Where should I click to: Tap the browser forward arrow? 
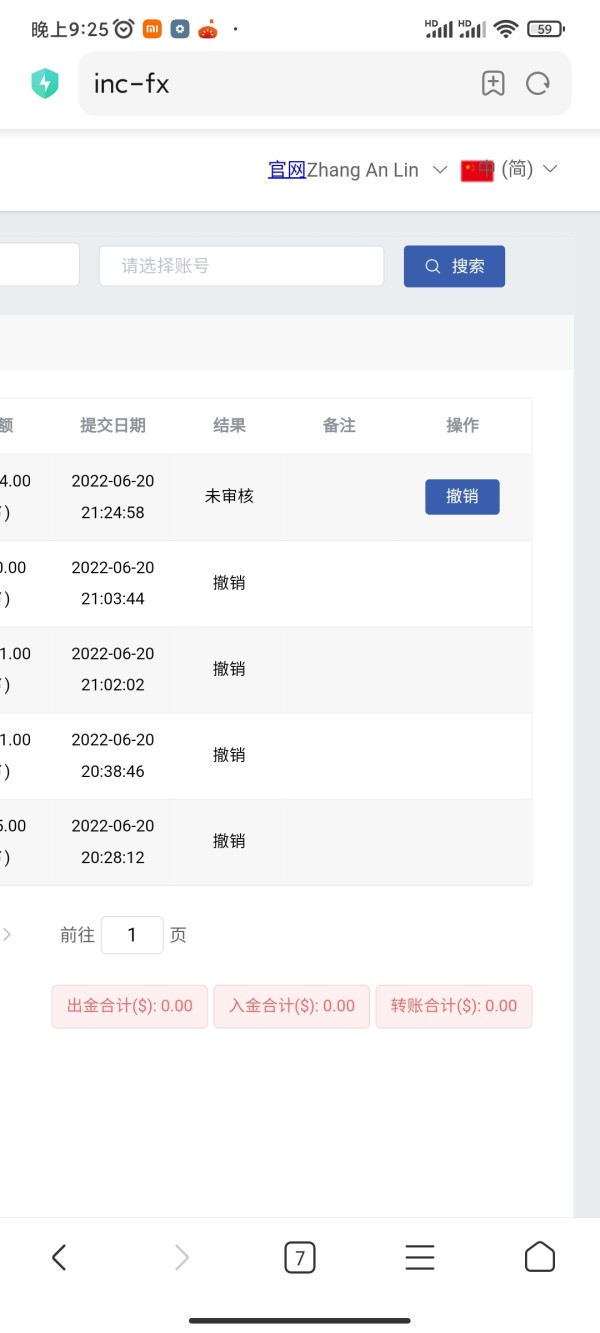(x=181, y=1257)
